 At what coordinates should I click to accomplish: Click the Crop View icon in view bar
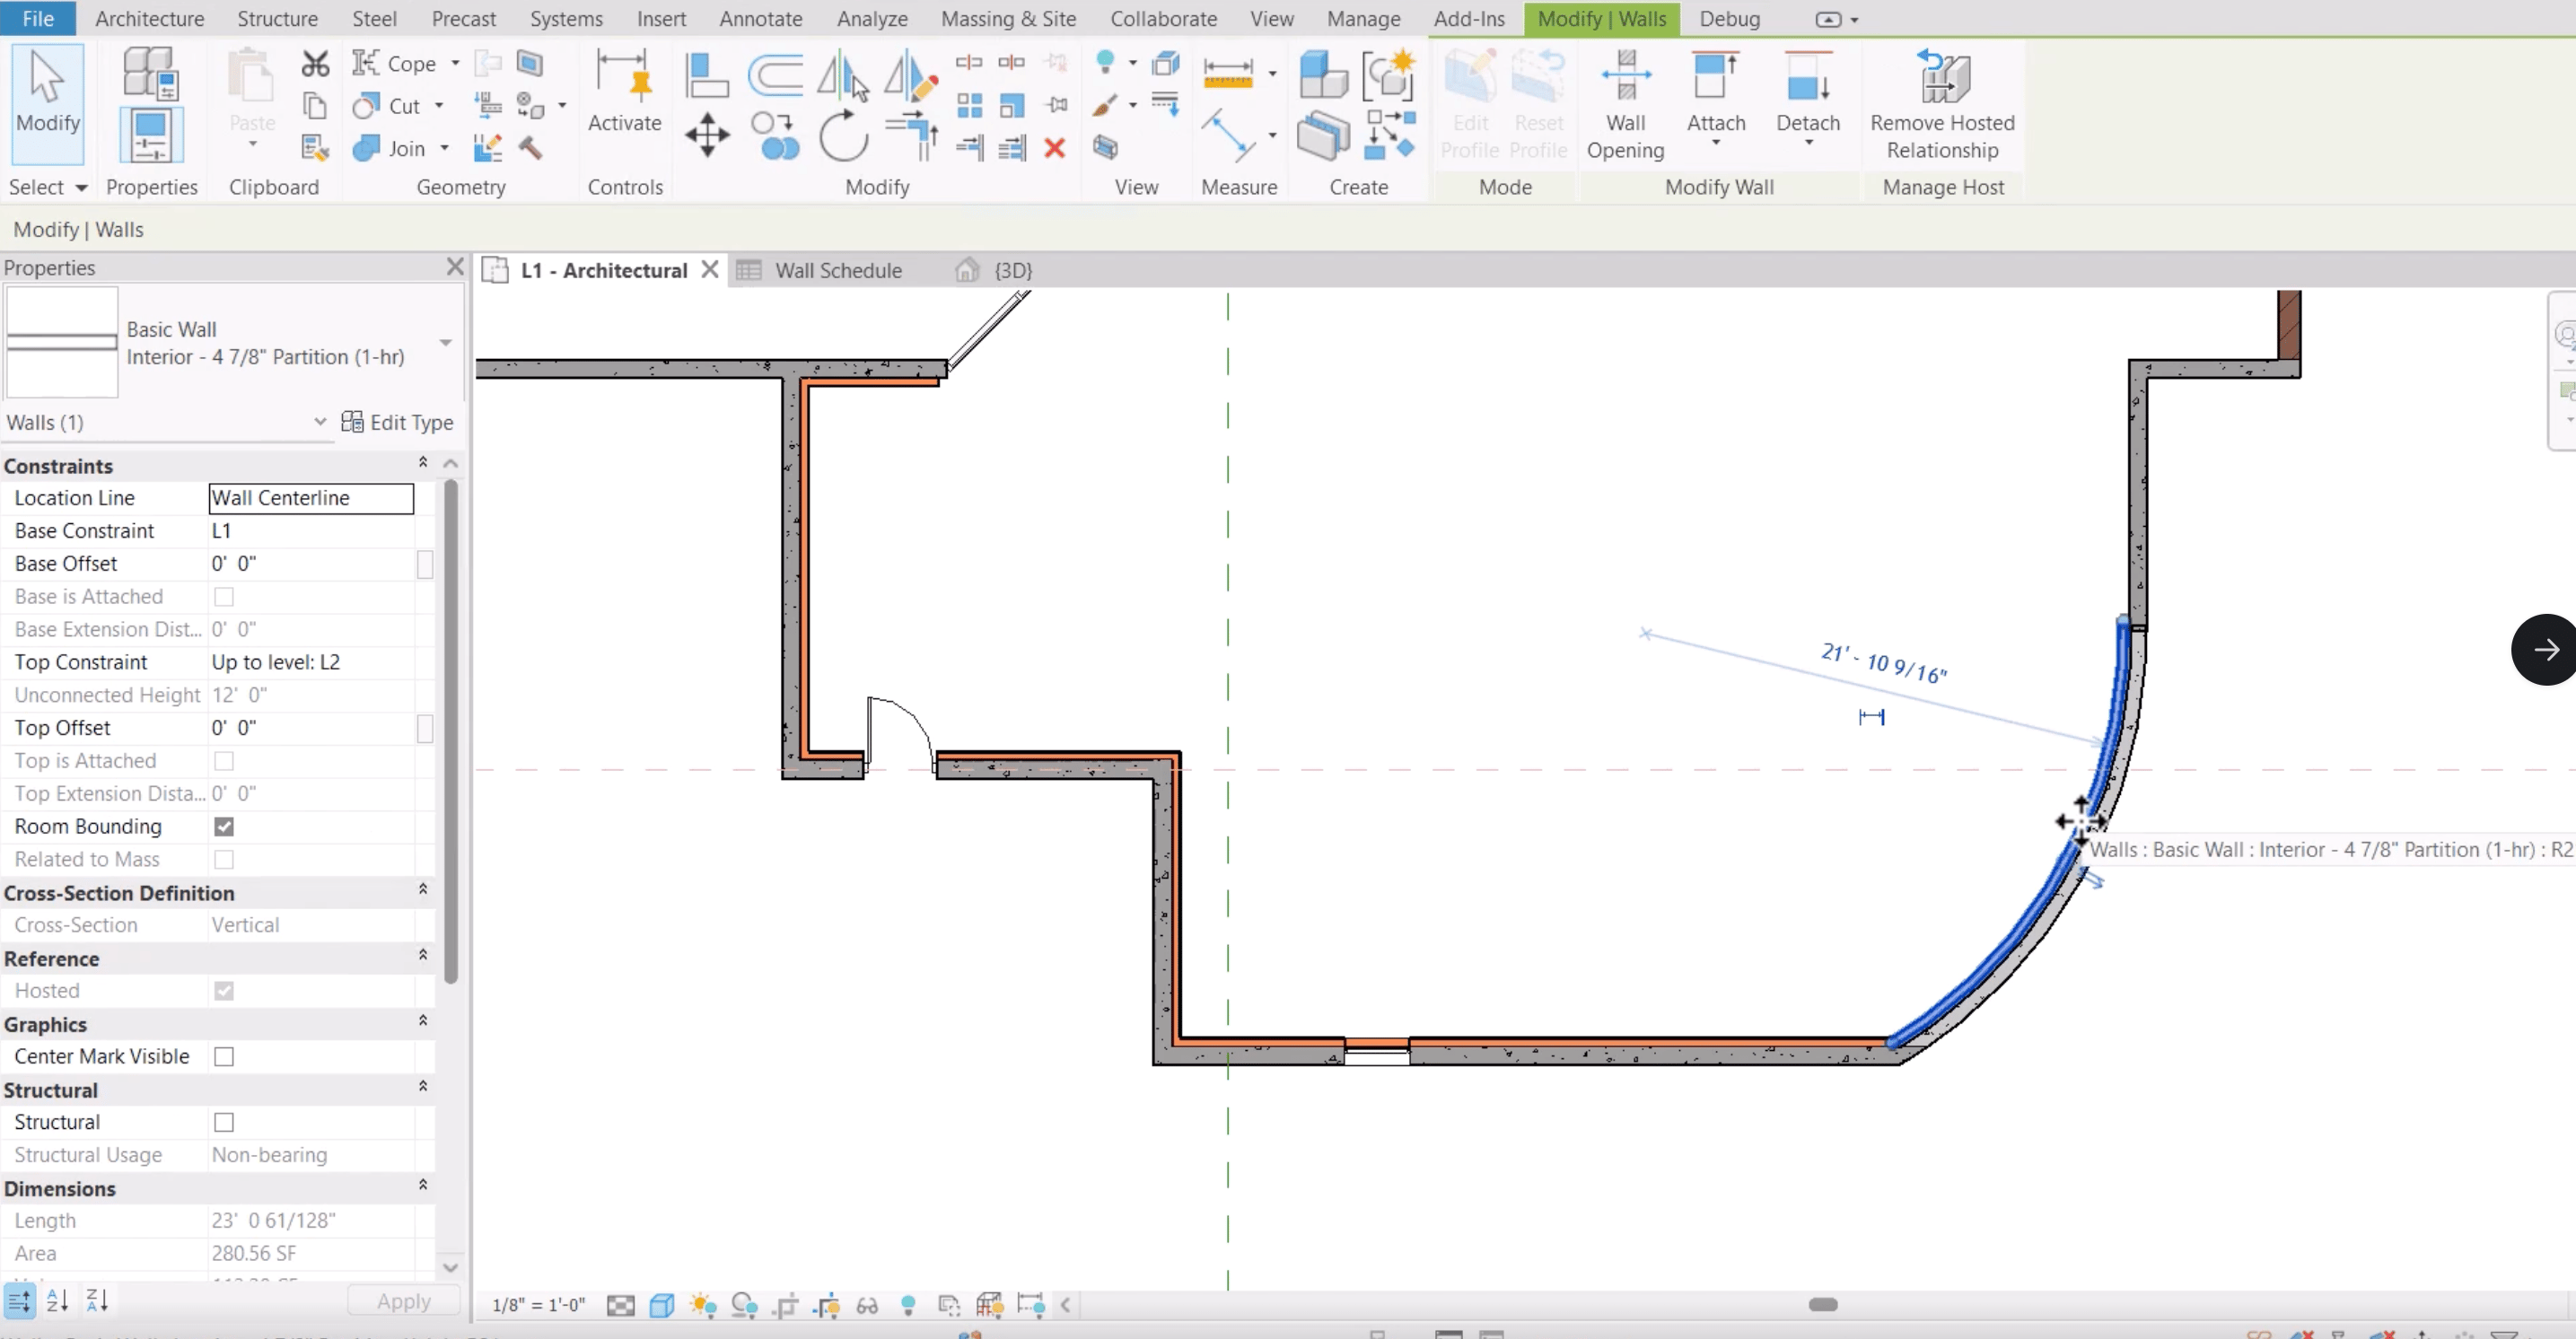pos(785,1305)
